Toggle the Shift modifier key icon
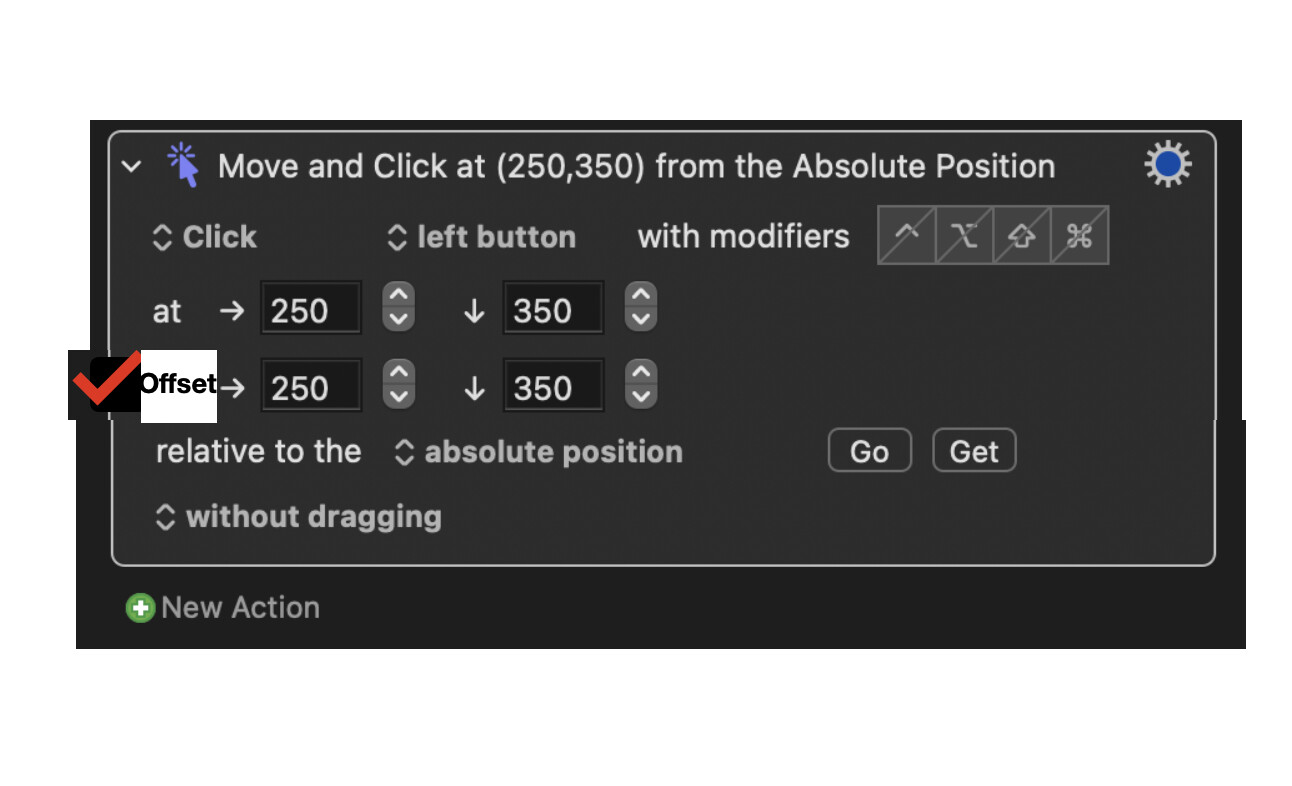Screen dimensions: 1292x786 click(1022, 236)
